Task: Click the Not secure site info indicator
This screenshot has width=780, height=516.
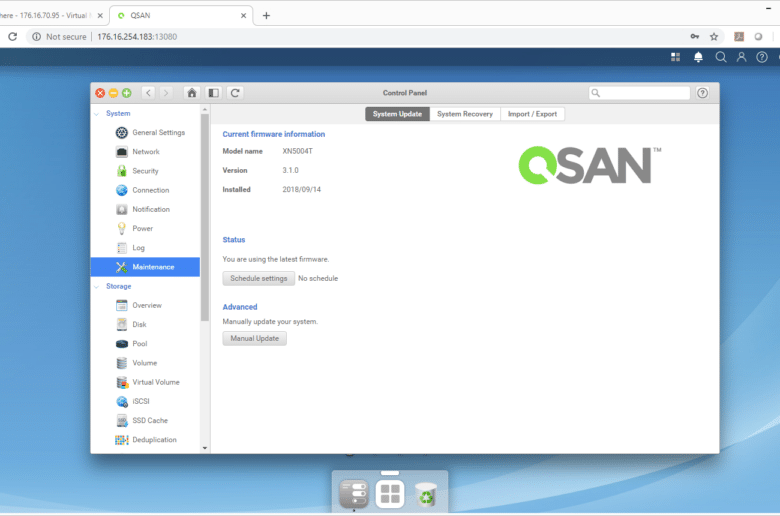Action: (x=59, y=37)
